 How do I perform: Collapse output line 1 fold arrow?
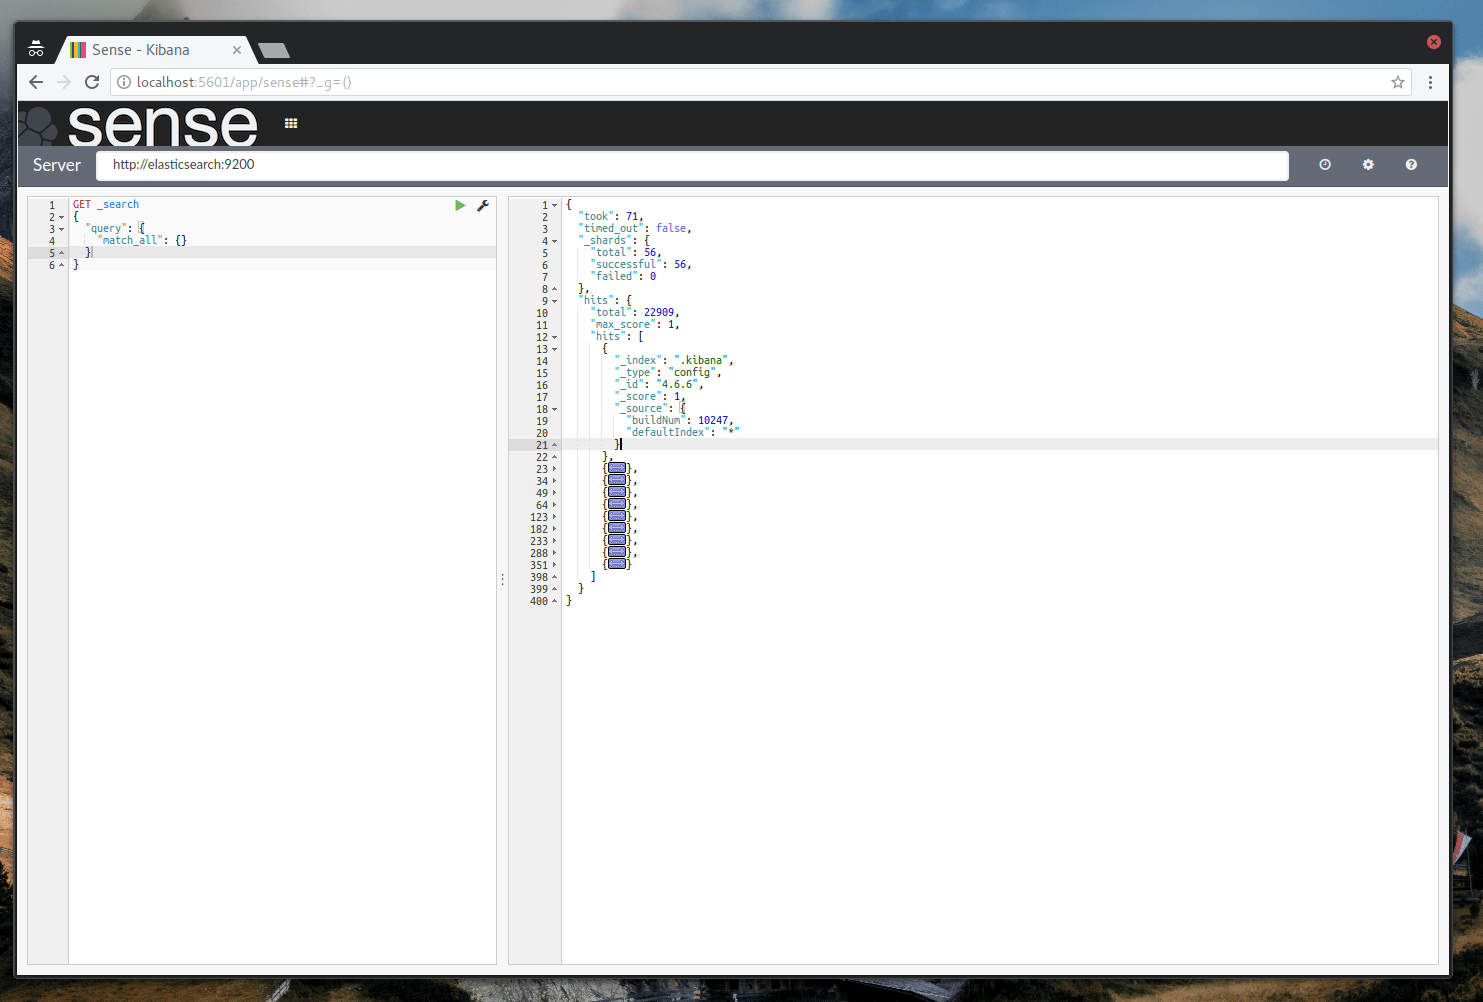pos(555,205)
